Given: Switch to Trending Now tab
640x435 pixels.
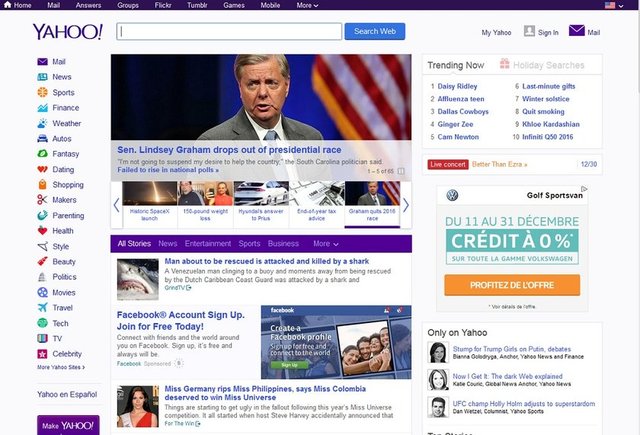Looking at the screenshot, I should click(x=456, y=65).
